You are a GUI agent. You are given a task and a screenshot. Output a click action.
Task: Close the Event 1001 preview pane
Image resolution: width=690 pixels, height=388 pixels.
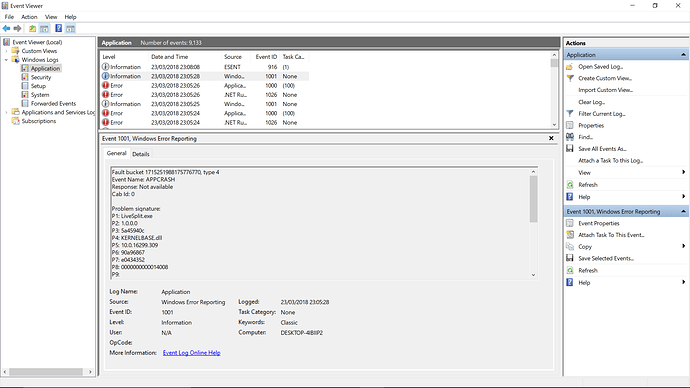551,138
